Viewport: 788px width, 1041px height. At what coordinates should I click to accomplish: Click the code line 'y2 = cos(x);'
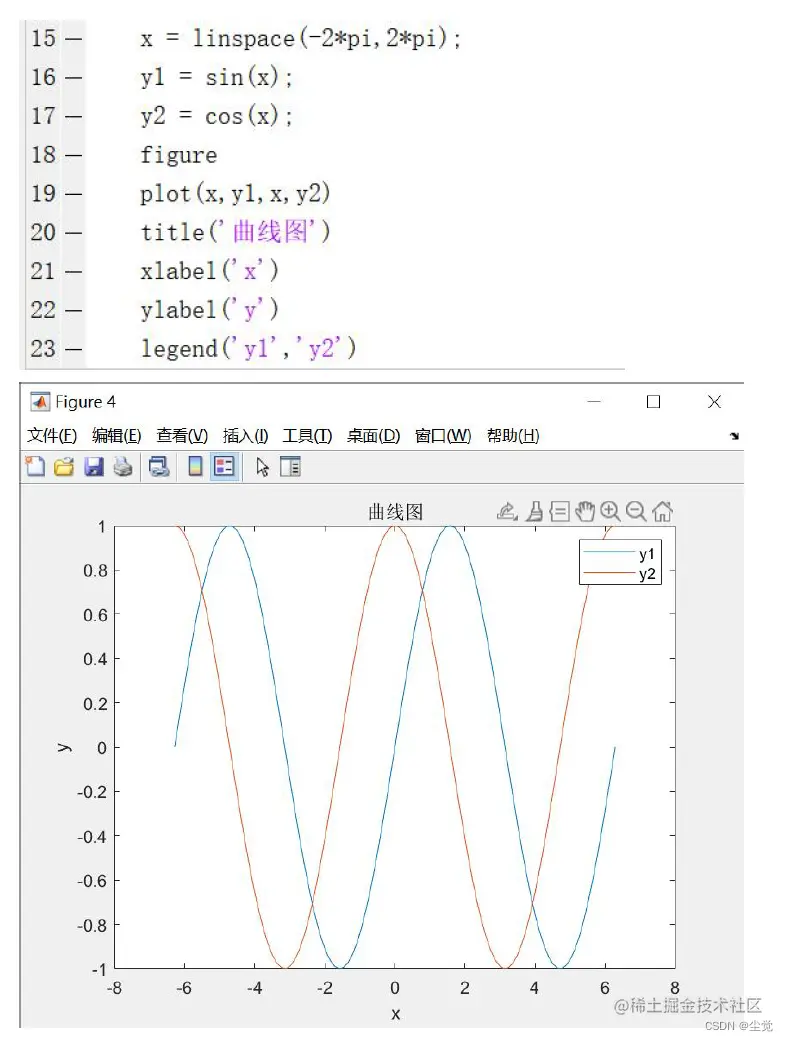point(216,116)
